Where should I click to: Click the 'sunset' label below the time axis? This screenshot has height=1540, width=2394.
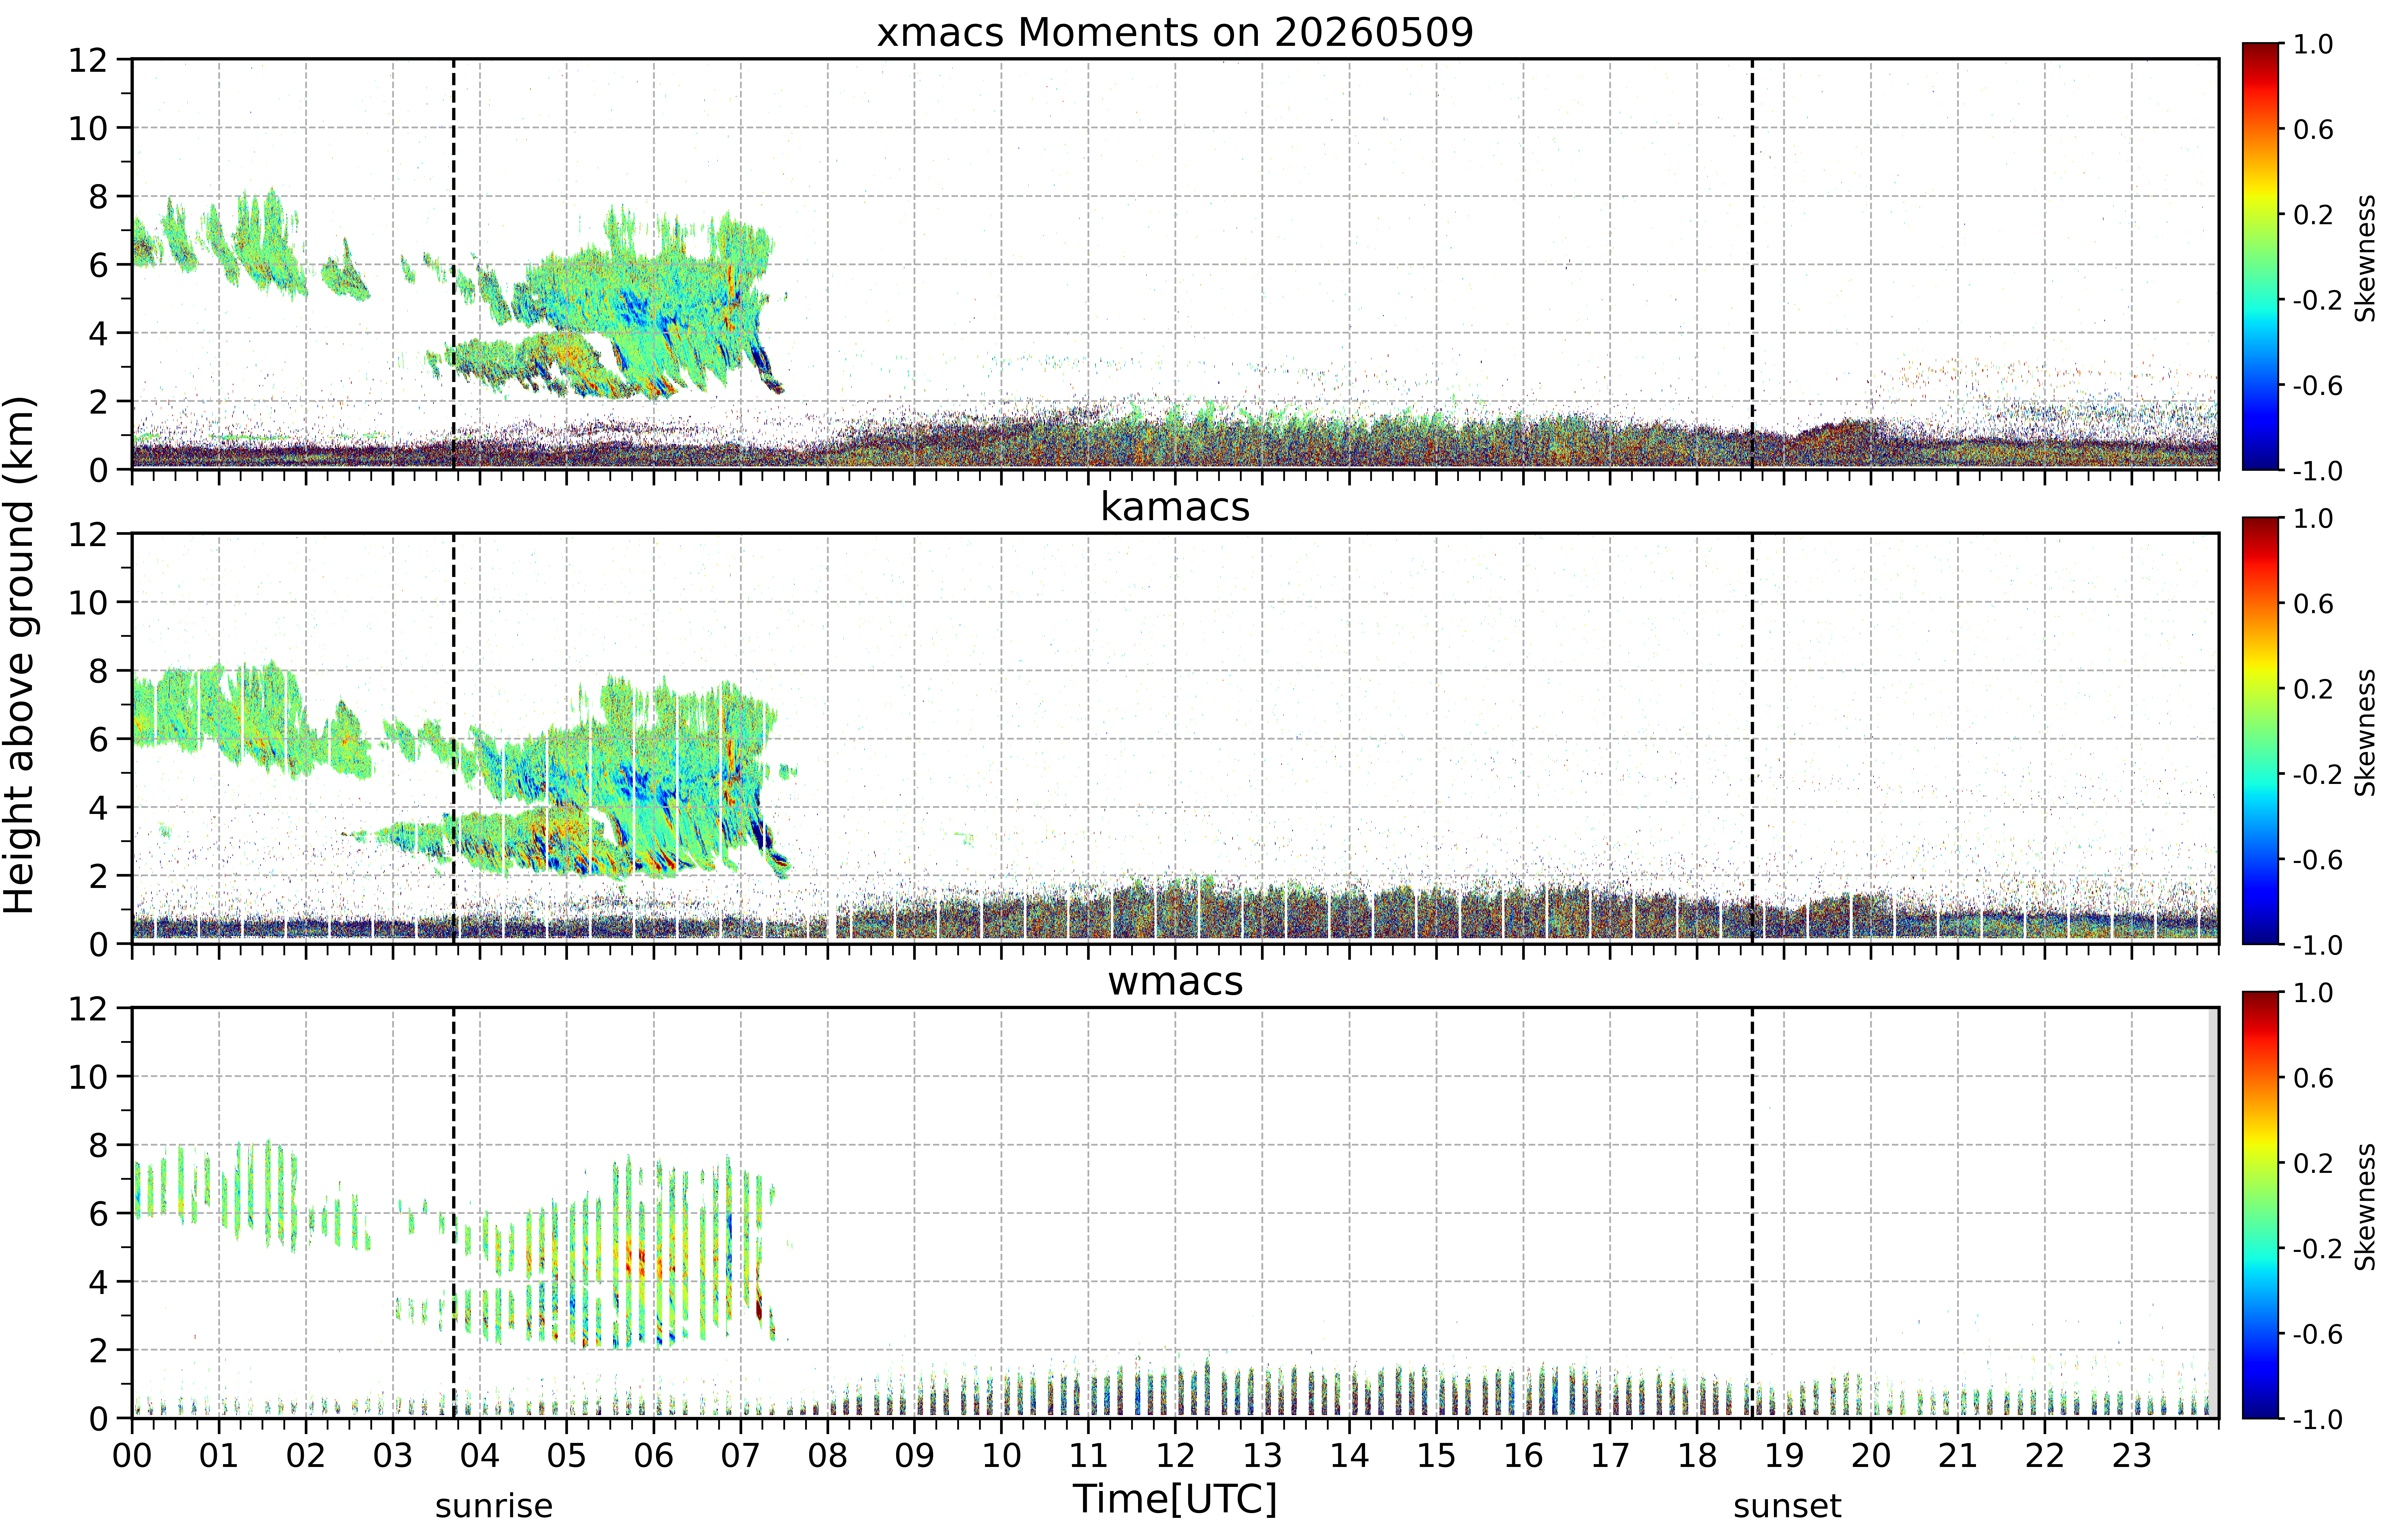point(1787,1506)
